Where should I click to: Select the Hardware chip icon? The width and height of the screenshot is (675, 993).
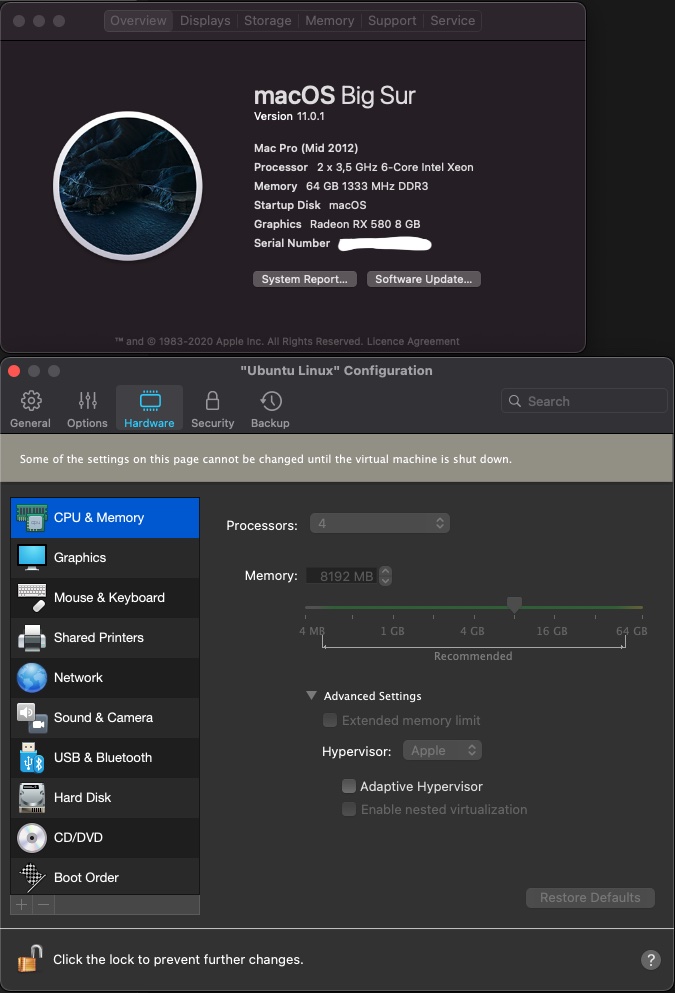coord(150,400)
